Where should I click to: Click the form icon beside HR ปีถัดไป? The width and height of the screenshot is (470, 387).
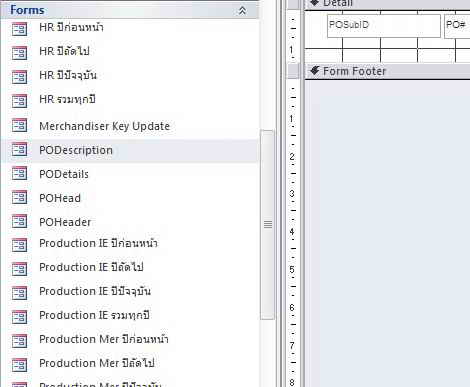pyautogui.click(x=19, y=53)
